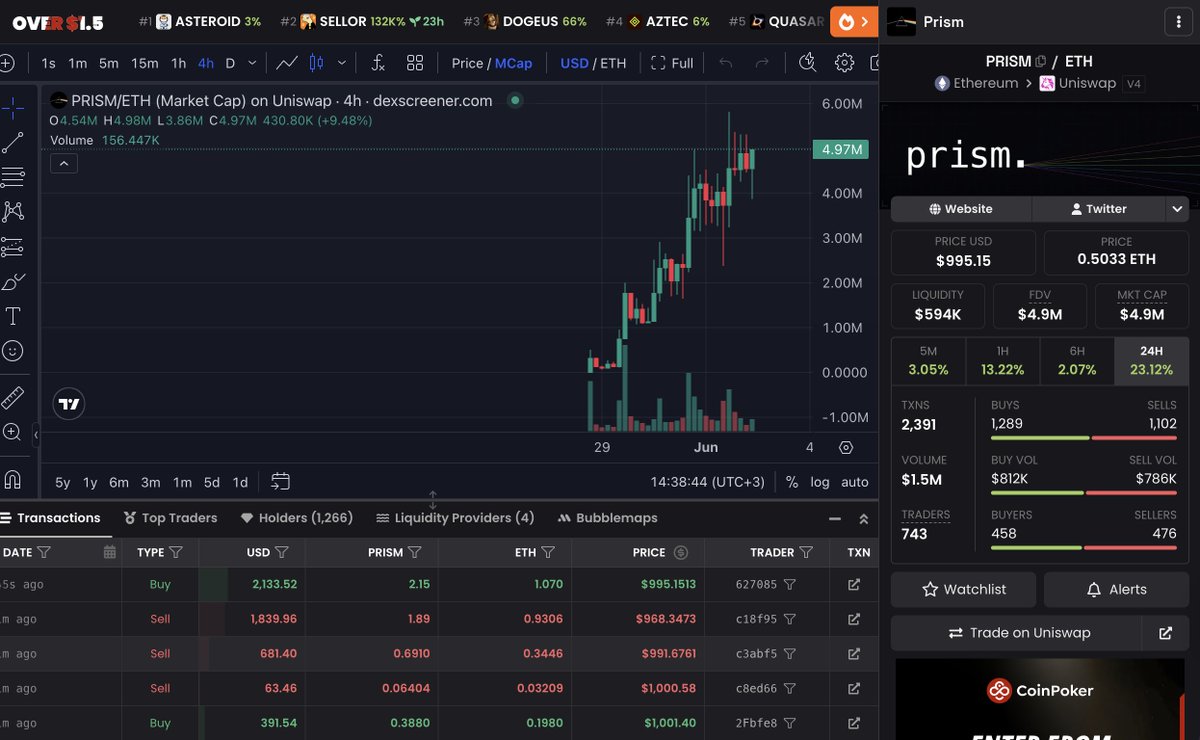The image size is (1200, 740).
Task: Add PRISM to Watchlist
Action: coord(964,590)
